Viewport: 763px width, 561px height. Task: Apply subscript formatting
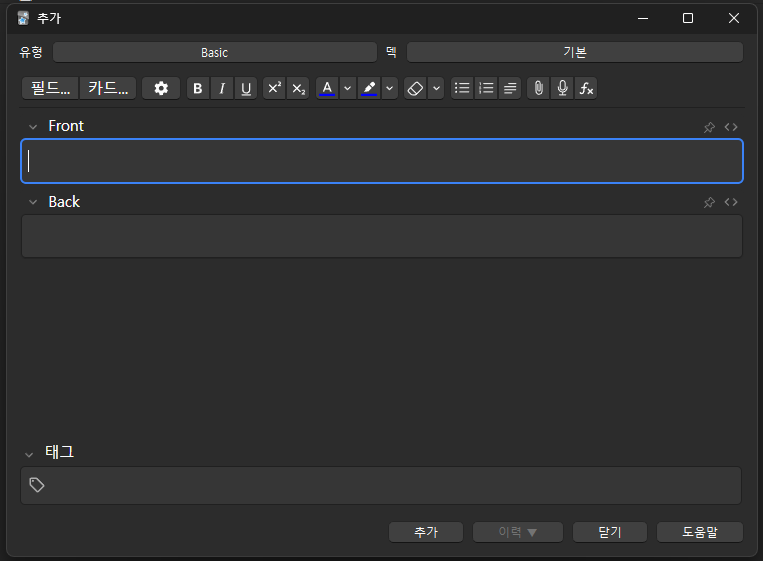click(298, 88)
